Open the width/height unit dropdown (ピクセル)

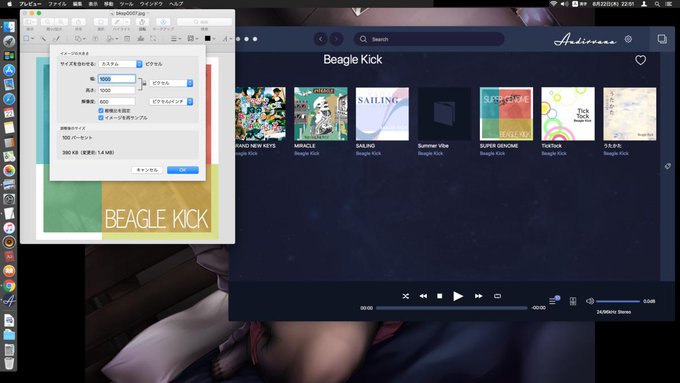171,83
